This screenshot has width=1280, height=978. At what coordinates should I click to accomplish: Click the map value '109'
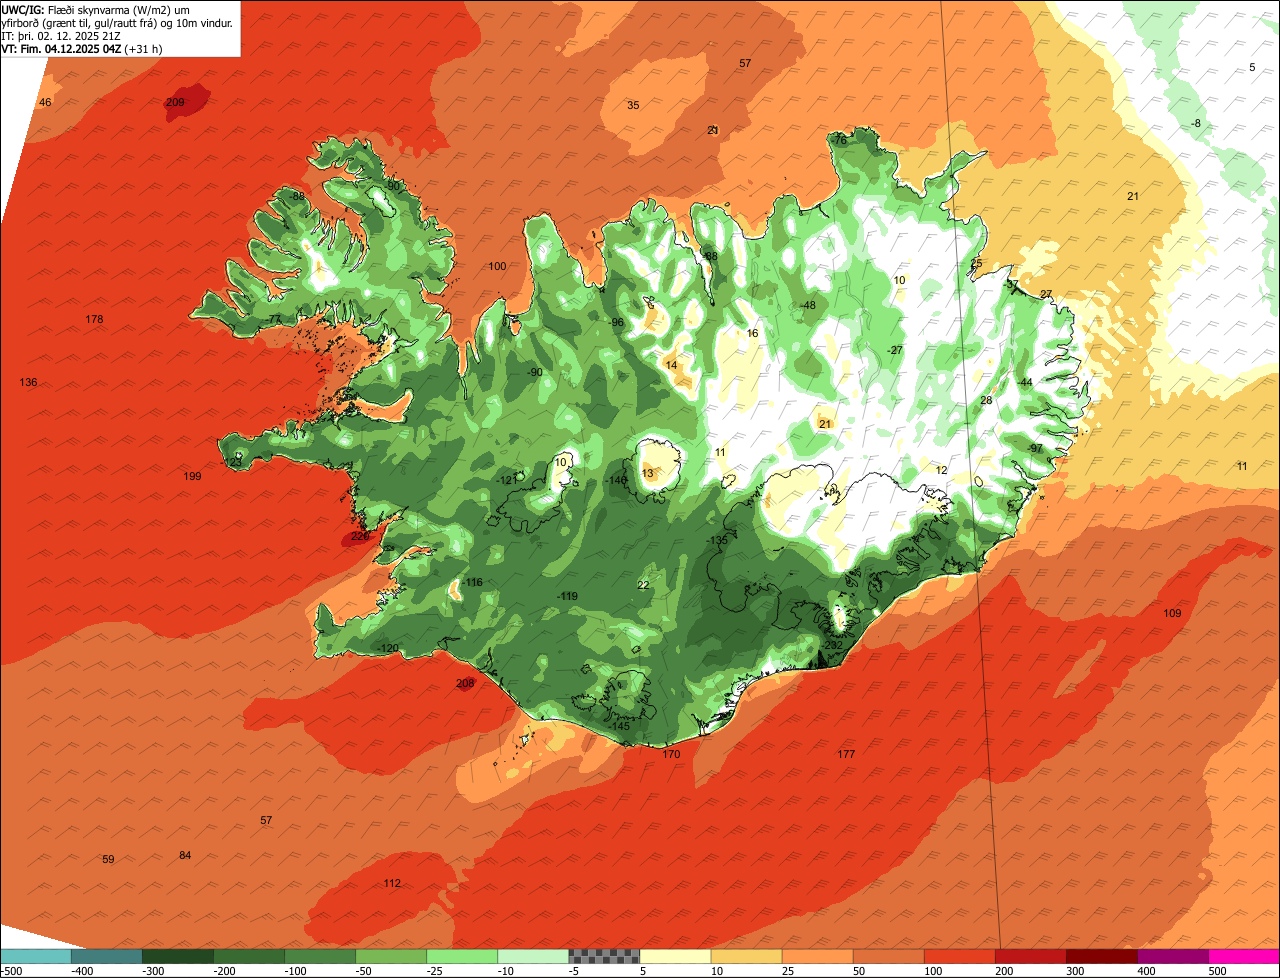(1172, 613)
